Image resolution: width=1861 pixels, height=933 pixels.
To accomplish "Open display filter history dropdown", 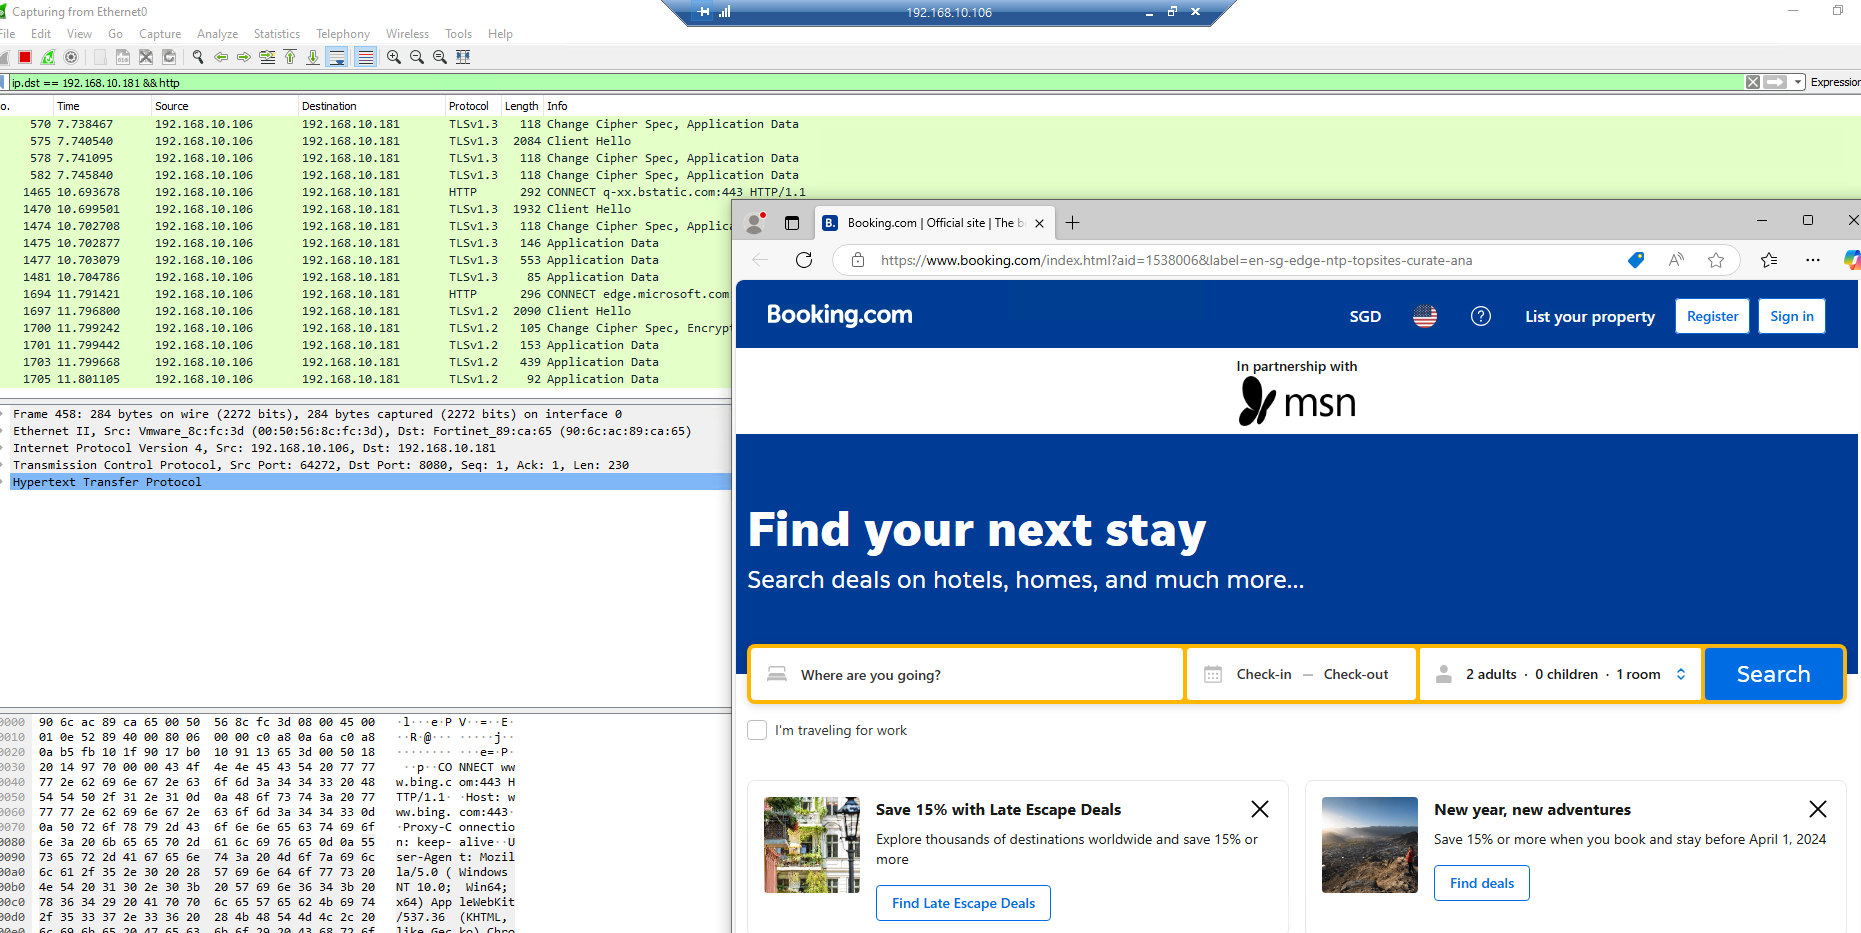I will [x=1798, y=82].
